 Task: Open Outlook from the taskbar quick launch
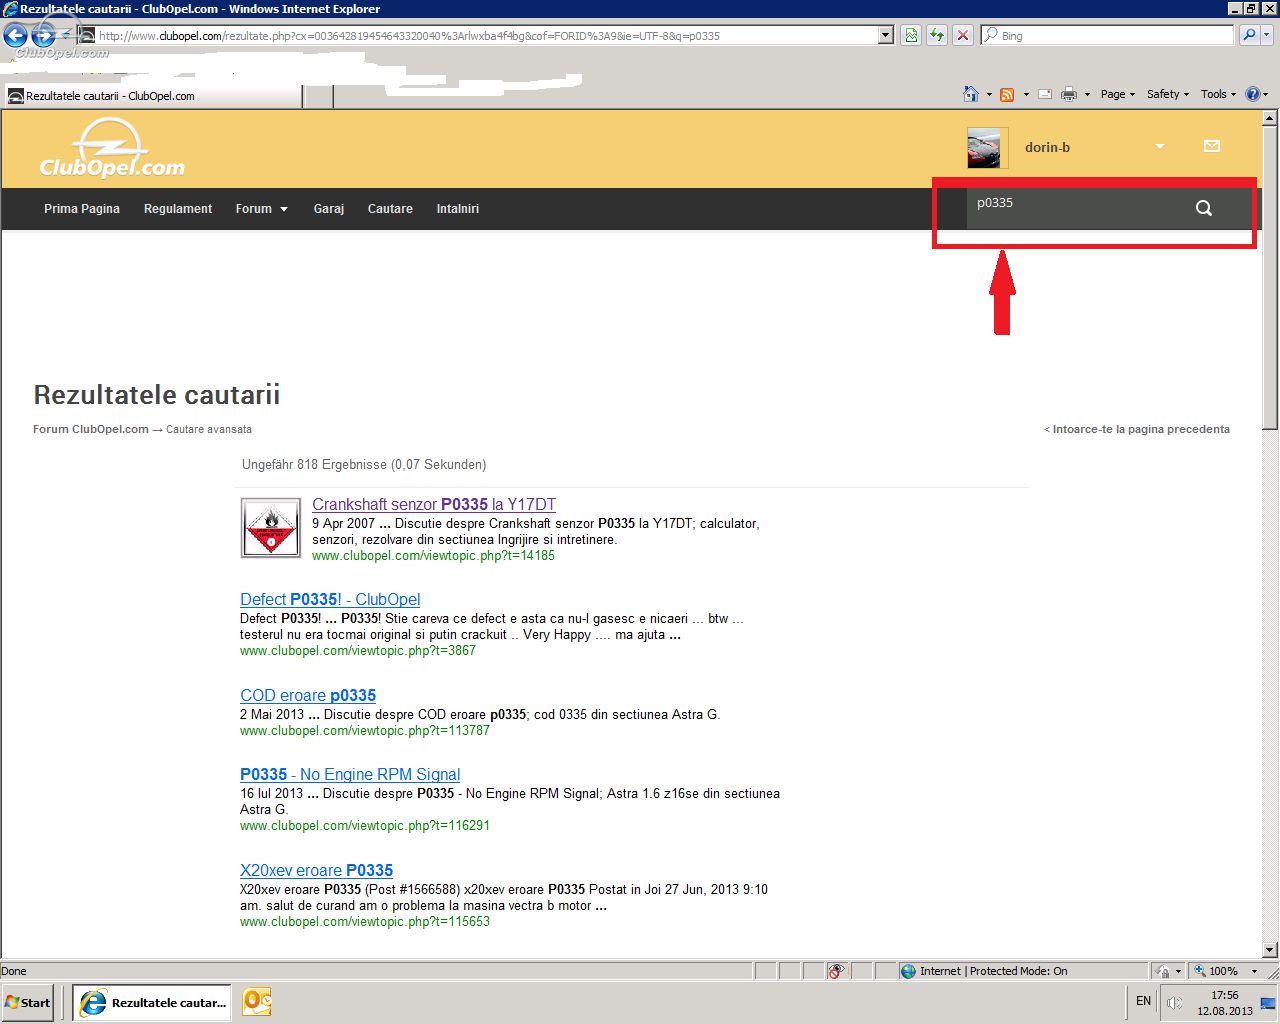pos(257,1002)
